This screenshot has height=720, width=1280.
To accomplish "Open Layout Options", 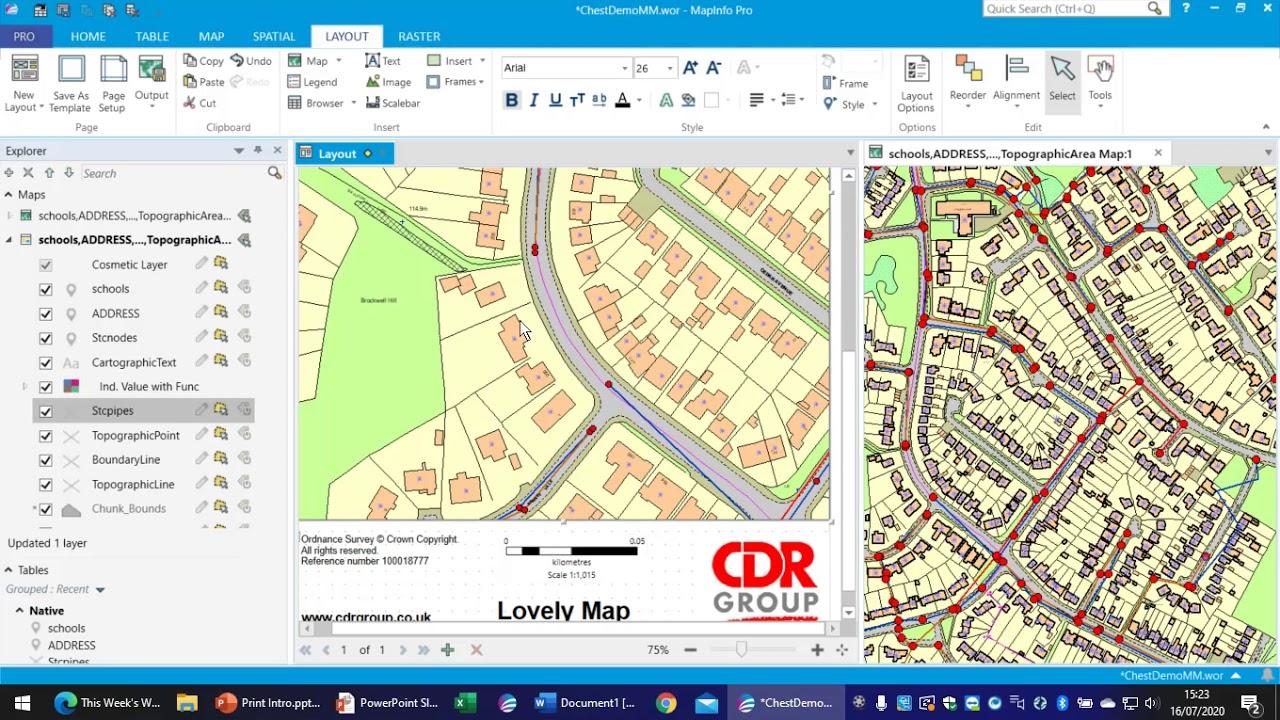I will (x=915, y=82).
